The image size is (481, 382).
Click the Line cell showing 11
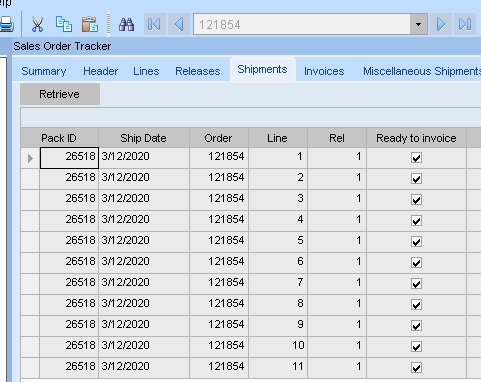[x=278, y=368]
